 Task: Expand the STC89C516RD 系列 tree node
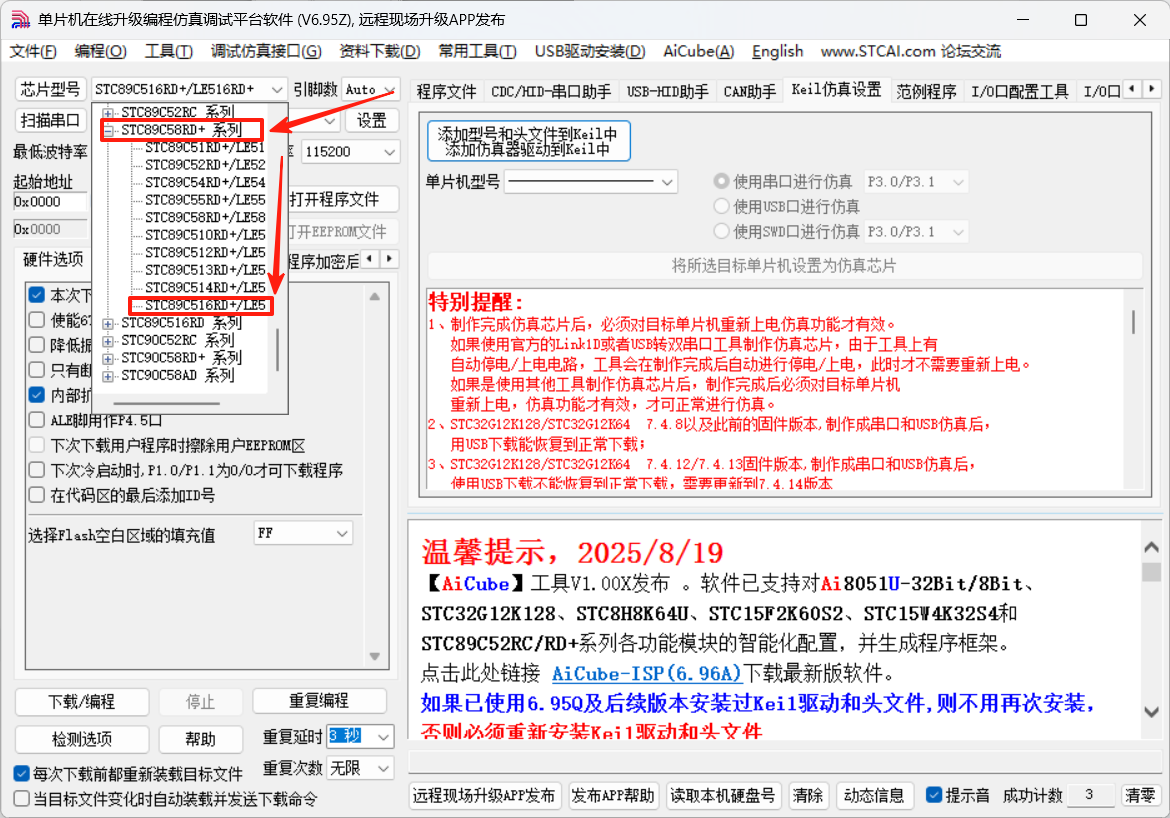click(109, 323)
